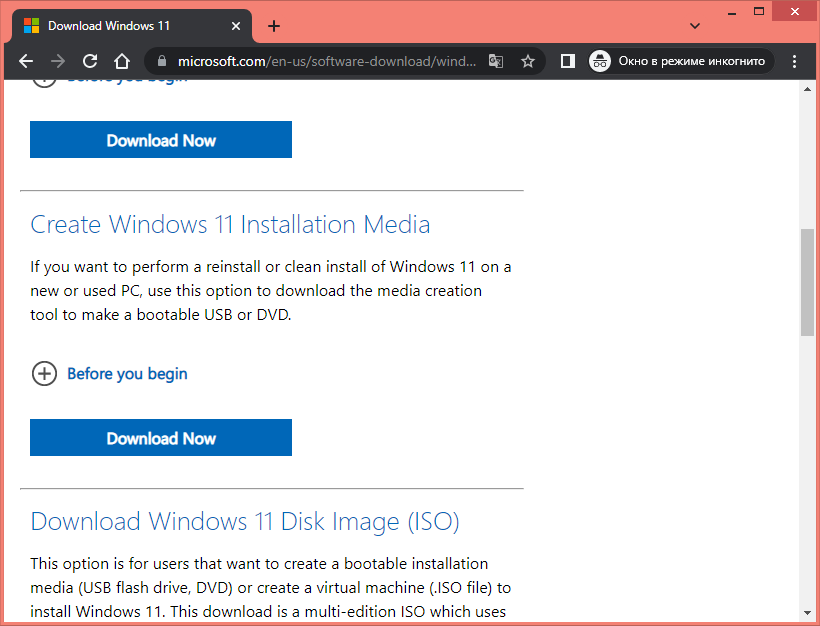Open the browser home page
The width and height of the screenshot is (820, 626).
(122, 61)
